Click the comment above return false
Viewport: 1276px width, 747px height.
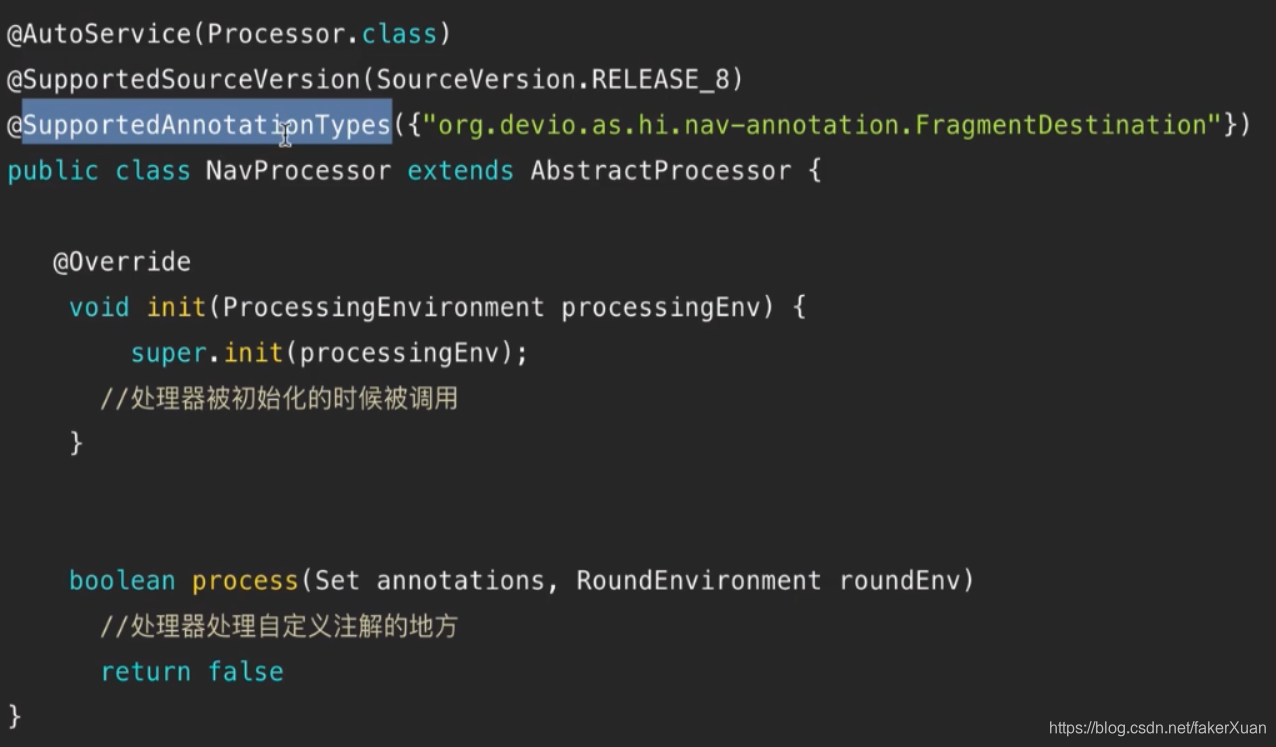click(279, 626)
